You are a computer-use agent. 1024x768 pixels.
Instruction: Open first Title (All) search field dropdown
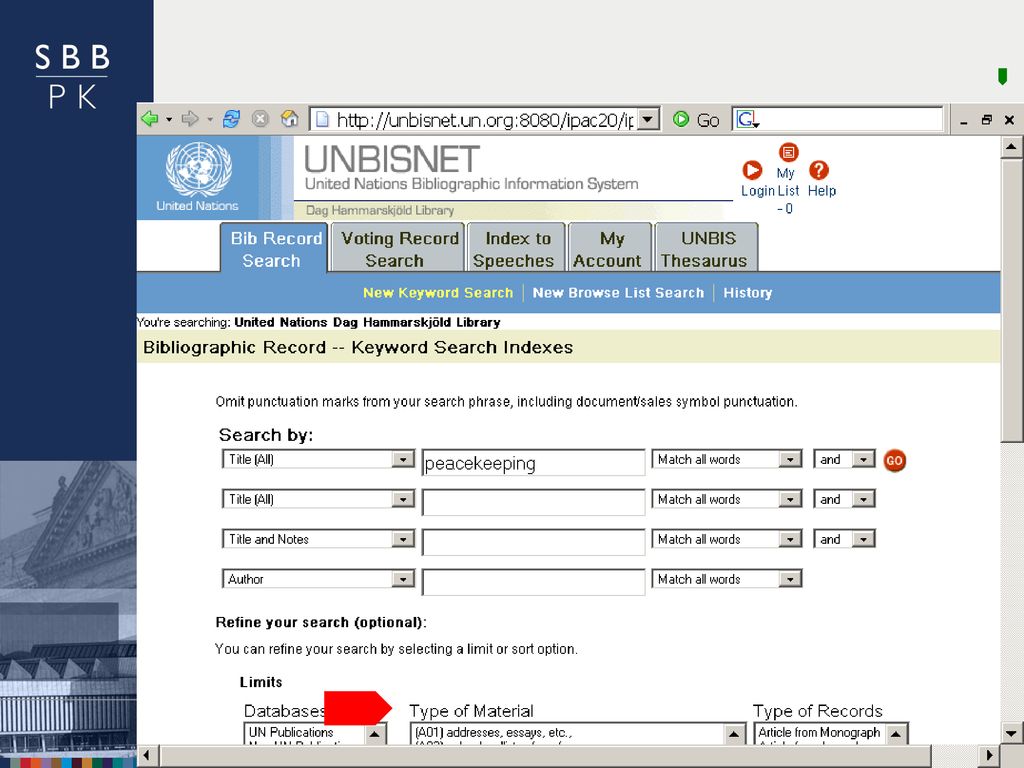click(403, 460)
